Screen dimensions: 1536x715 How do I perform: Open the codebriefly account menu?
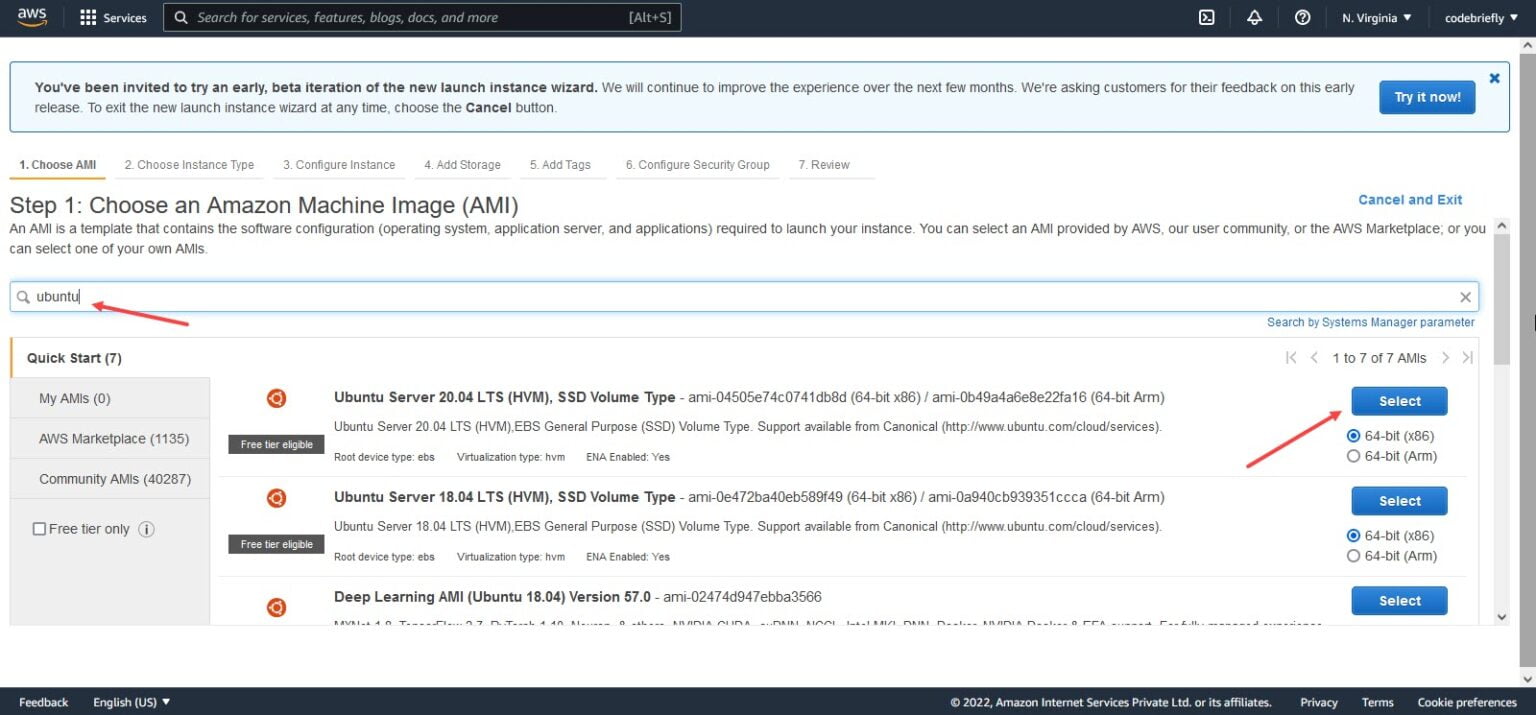pos(1480,17)
